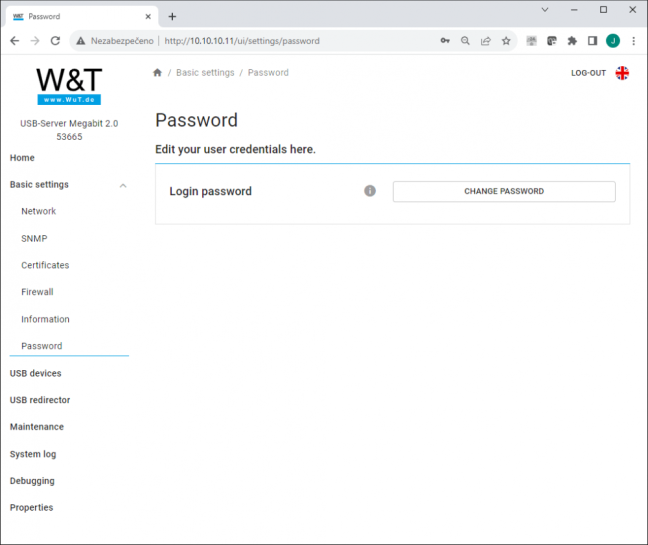Screen dimensions: 648x545
Task: Open the not-secure warning icon in the address bar
Action: [81, 41]
